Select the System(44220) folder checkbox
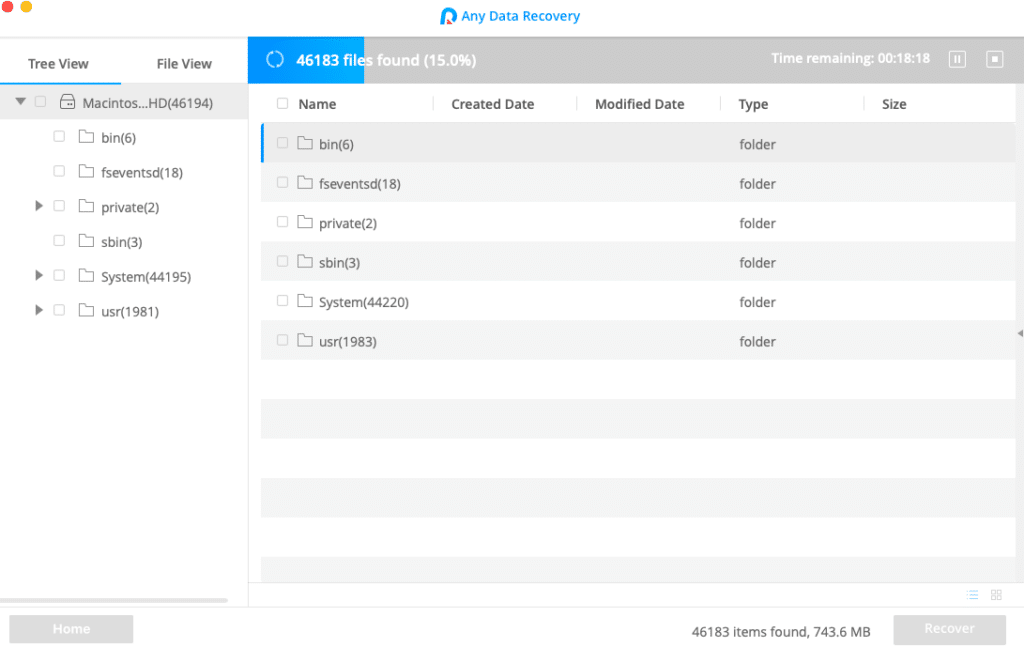This screenshot has width=1024, height=647. 280,301
